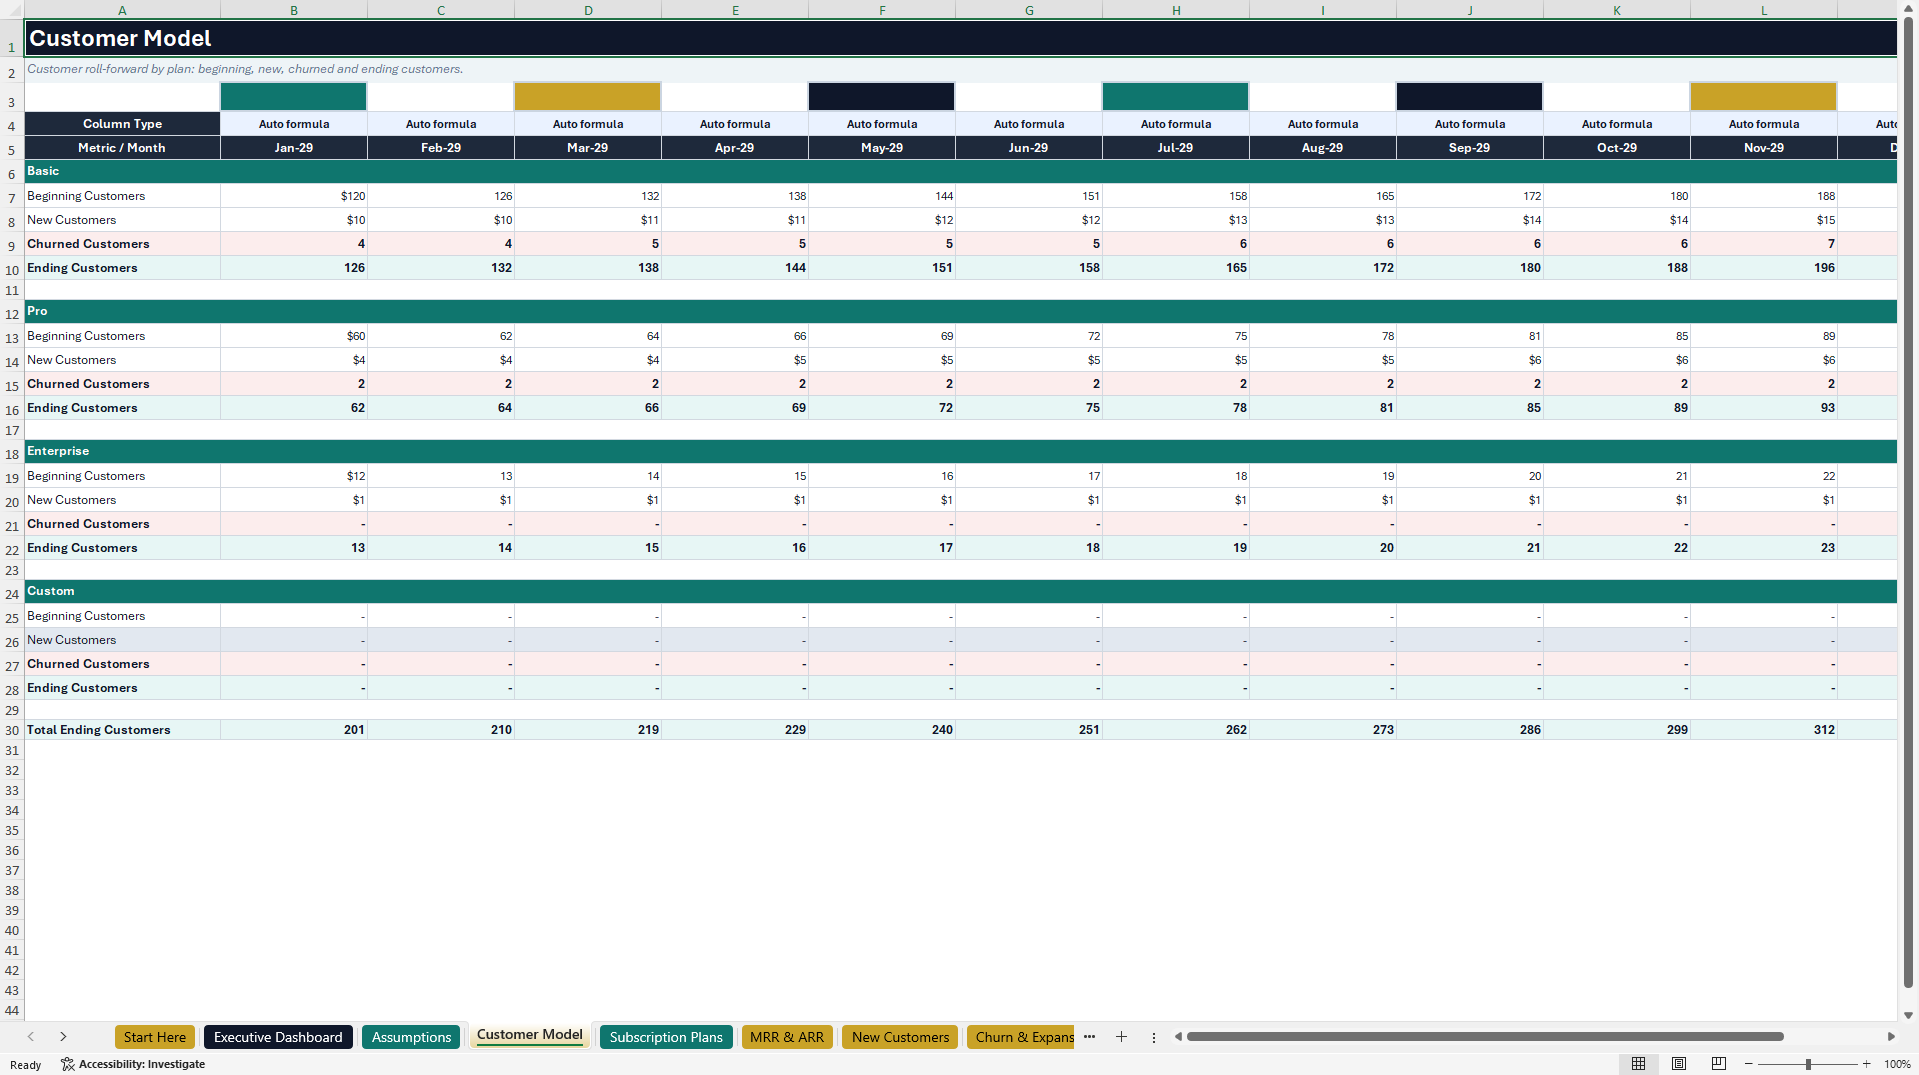The width and height of the screenshot is (1919, 1075).
Task: Click horizontal scrollbar right arrow
Action: click(x=1891, y=1037)
